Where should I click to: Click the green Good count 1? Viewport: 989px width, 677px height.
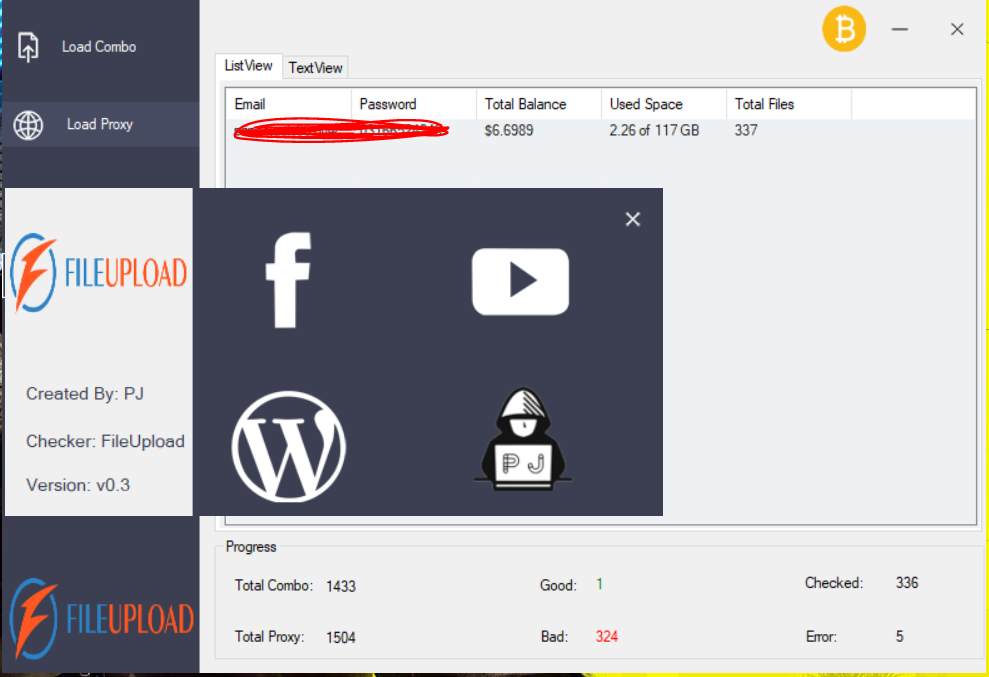point(599,584)
